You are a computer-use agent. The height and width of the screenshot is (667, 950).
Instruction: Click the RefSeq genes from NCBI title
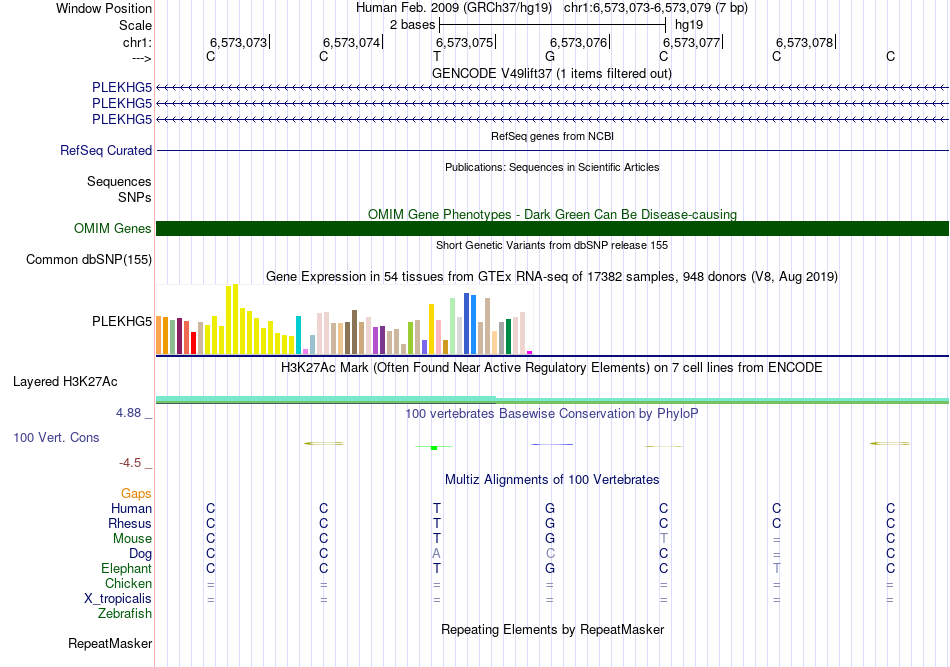pos(552,136)
